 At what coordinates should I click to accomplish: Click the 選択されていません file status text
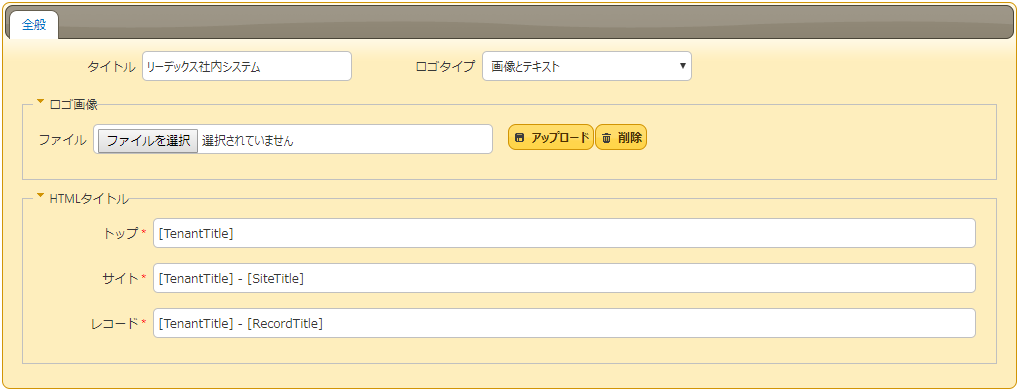point(247,140)
